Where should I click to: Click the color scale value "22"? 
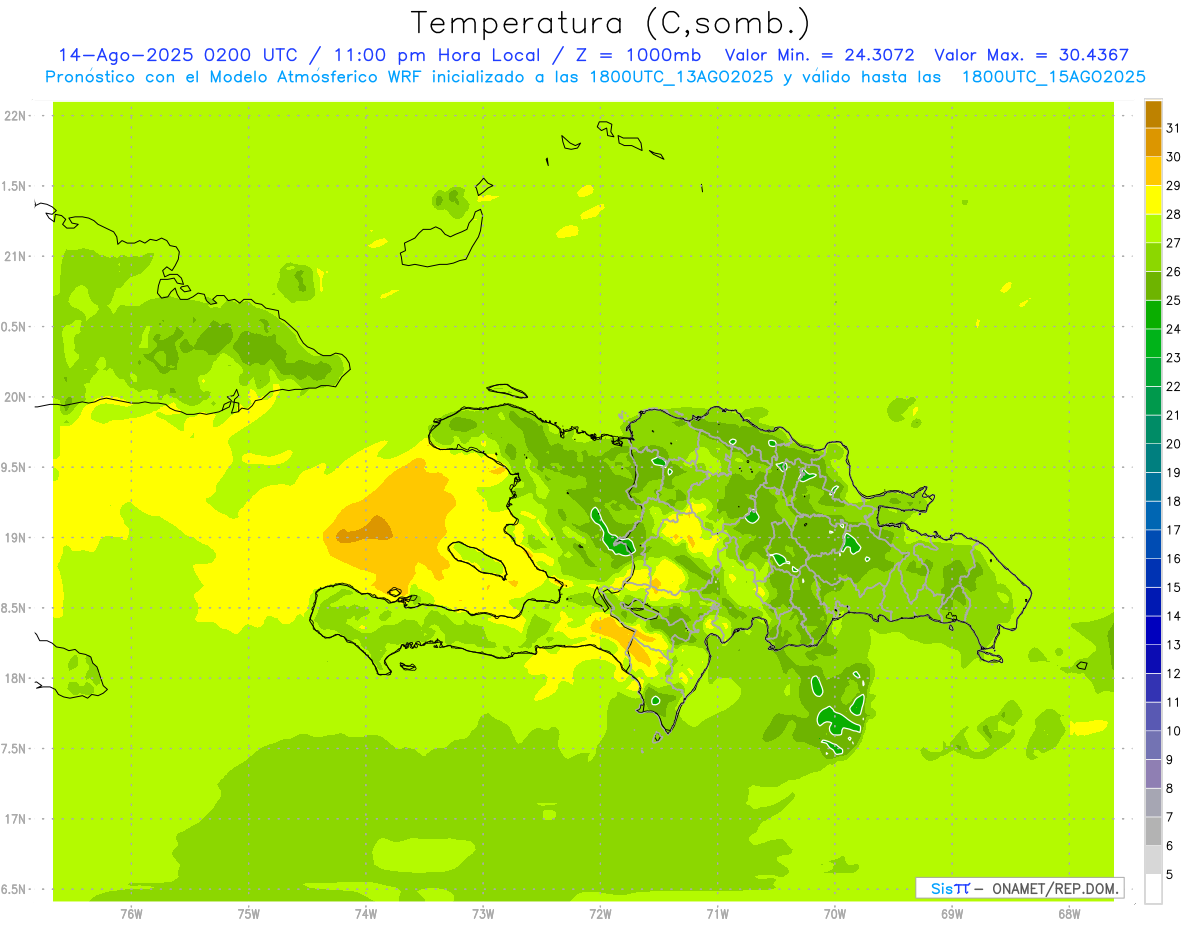coord(1174,387)
